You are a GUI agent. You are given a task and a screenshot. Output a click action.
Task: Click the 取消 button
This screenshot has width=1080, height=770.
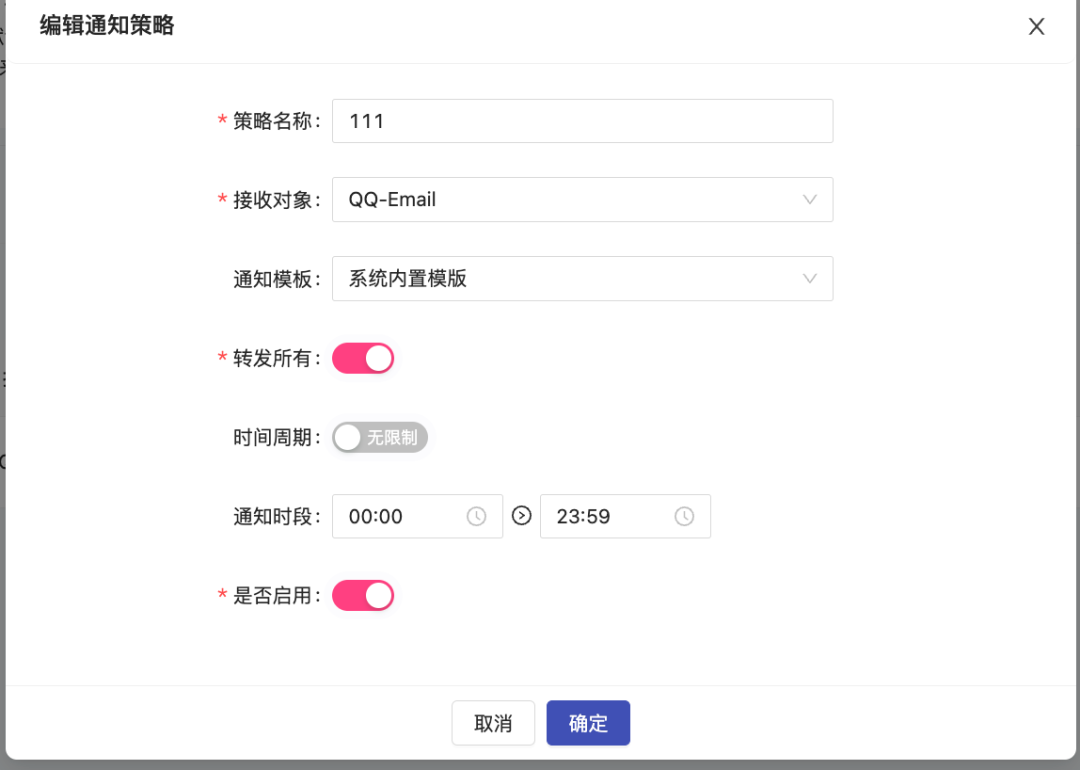[493, 723]
